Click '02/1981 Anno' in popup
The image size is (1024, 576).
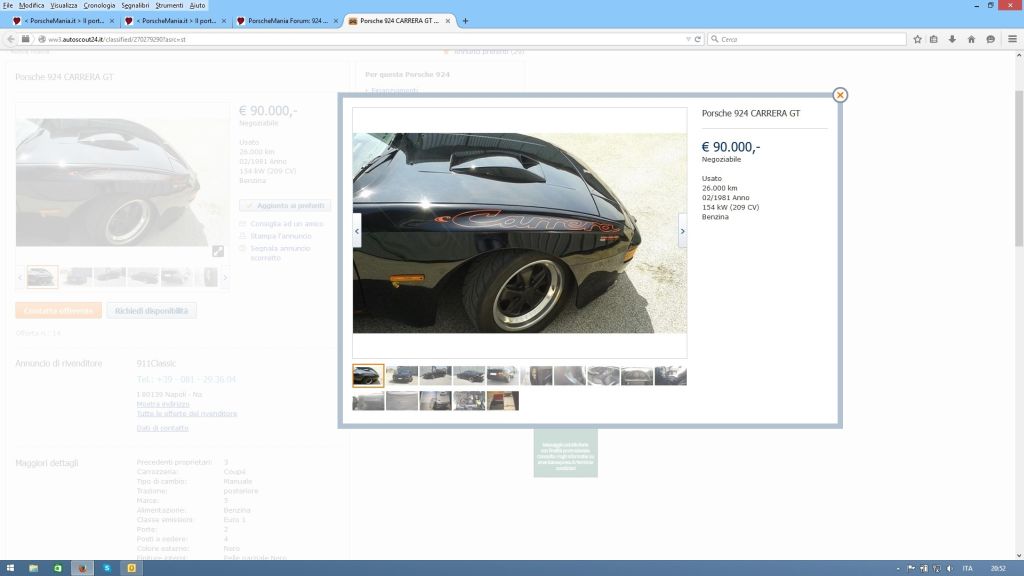pyautogui.click(x=726, y=197)
